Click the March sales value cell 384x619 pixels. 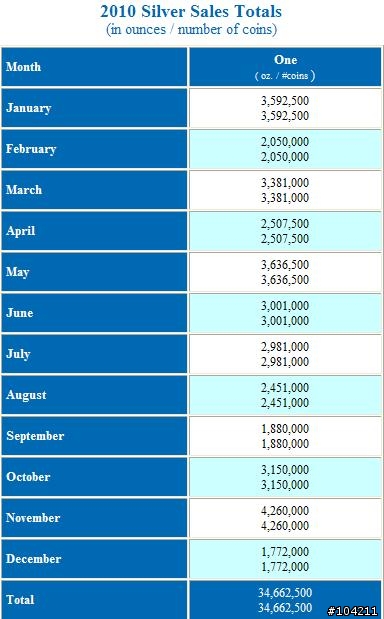click(x=285, y=190)
